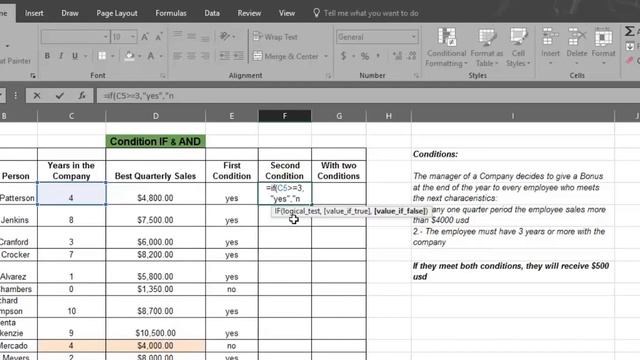Toggle Wrap Text
Image resolution: width=640 pixels, height=360 pixels.
[276, 37]
